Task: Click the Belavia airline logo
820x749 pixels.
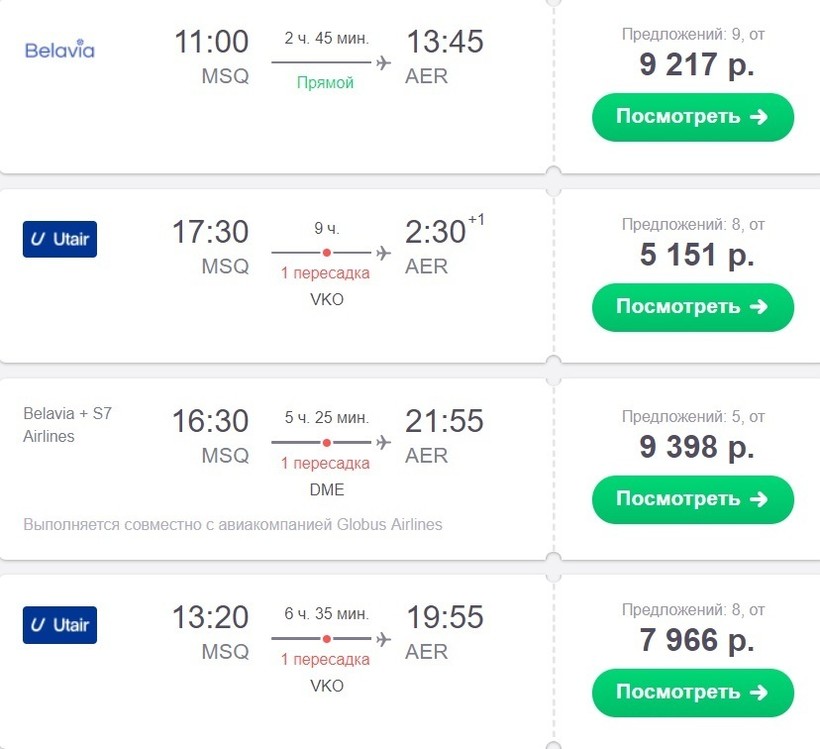Action: tap(59, 49)
